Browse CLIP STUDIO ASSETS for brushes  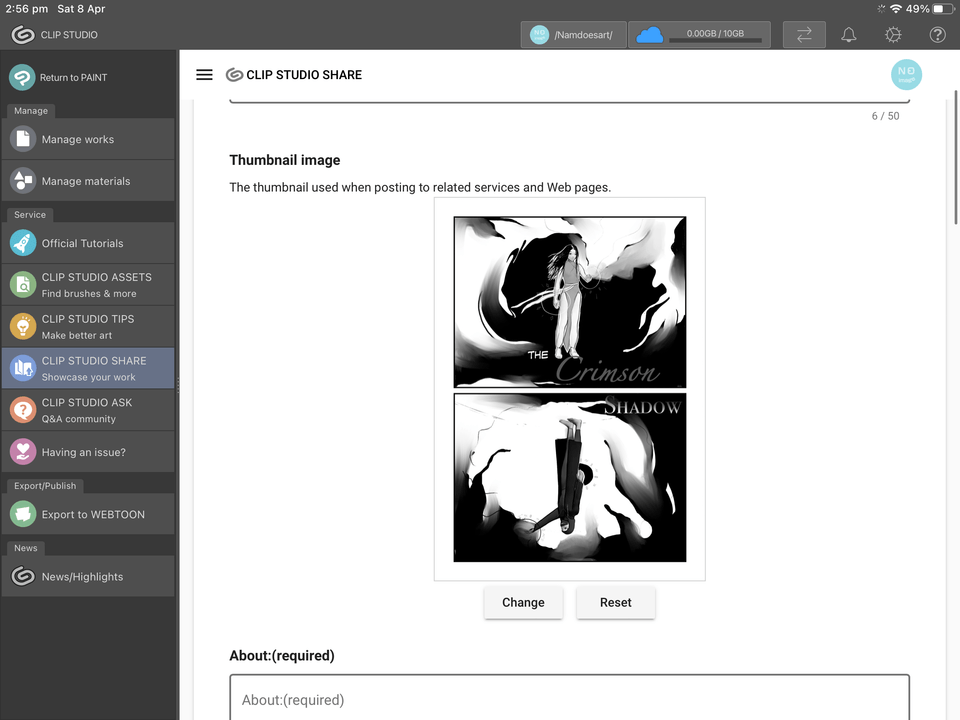point(88,284)
